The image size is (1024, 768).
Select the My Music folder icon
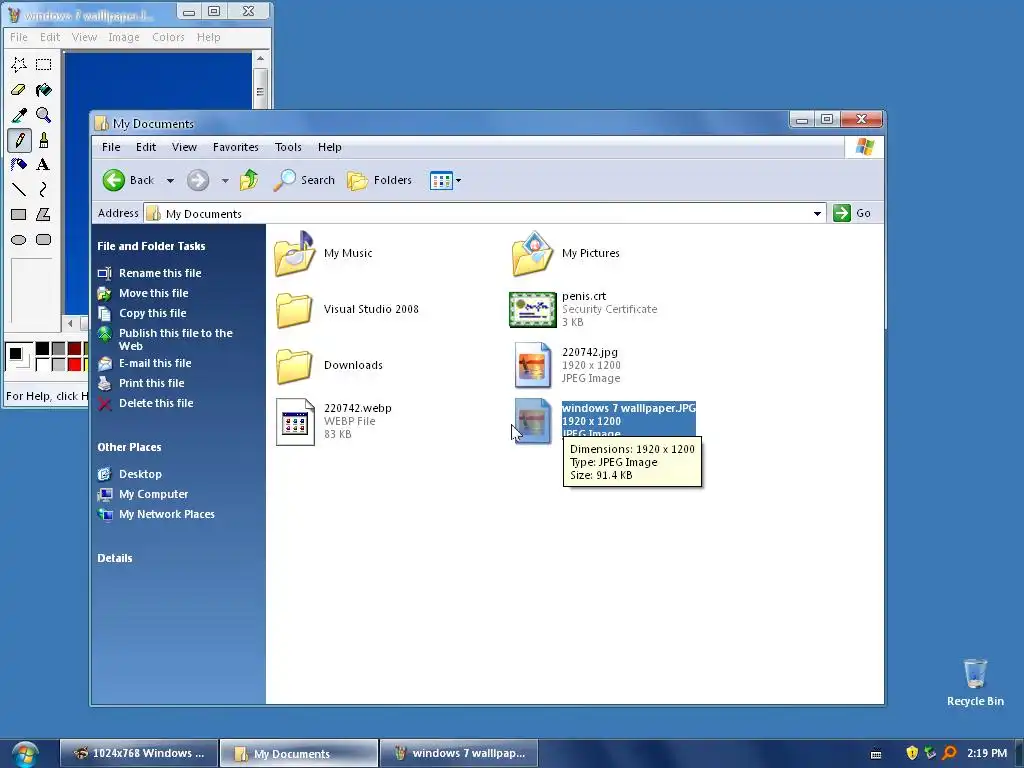(295, 253)
